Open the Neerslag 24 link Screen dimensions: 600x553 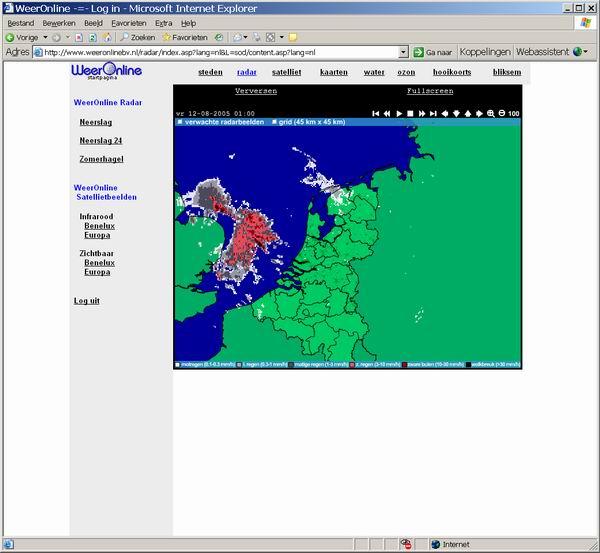[x=101, y=140]
